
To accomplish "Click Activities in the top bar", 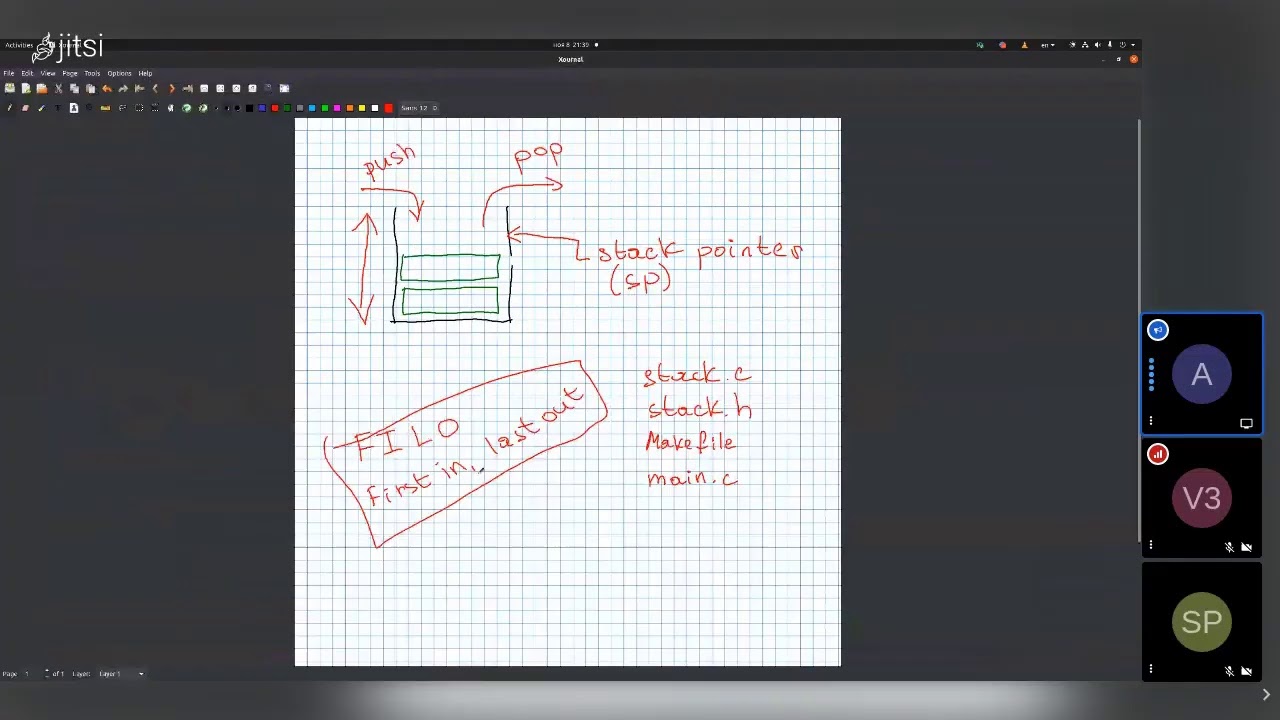I will 19,45.
